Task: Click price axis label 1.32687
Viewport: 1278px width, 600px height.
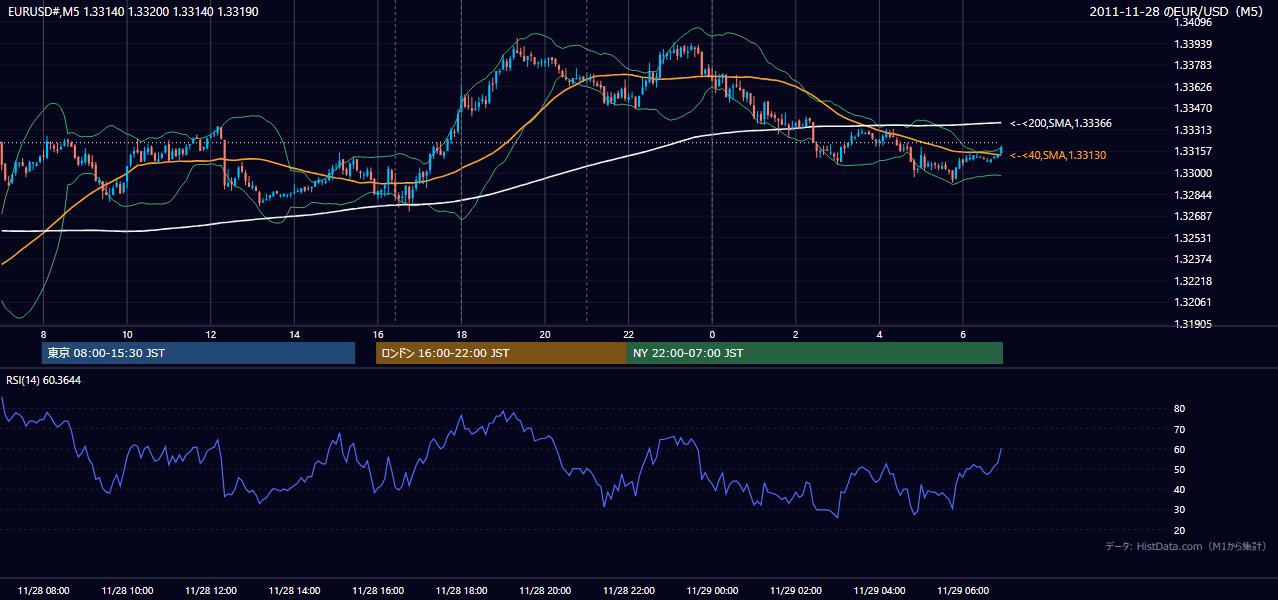Action: pyautogui.click(x=1193, y=216)
